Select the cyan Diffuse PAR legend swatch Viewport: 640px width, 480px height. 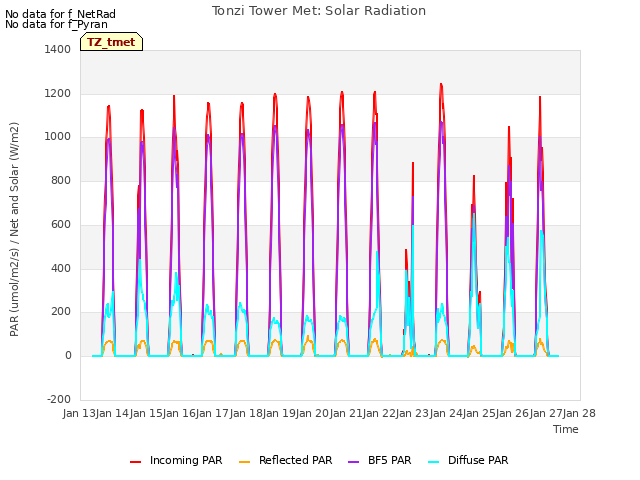tap(434, 461)
